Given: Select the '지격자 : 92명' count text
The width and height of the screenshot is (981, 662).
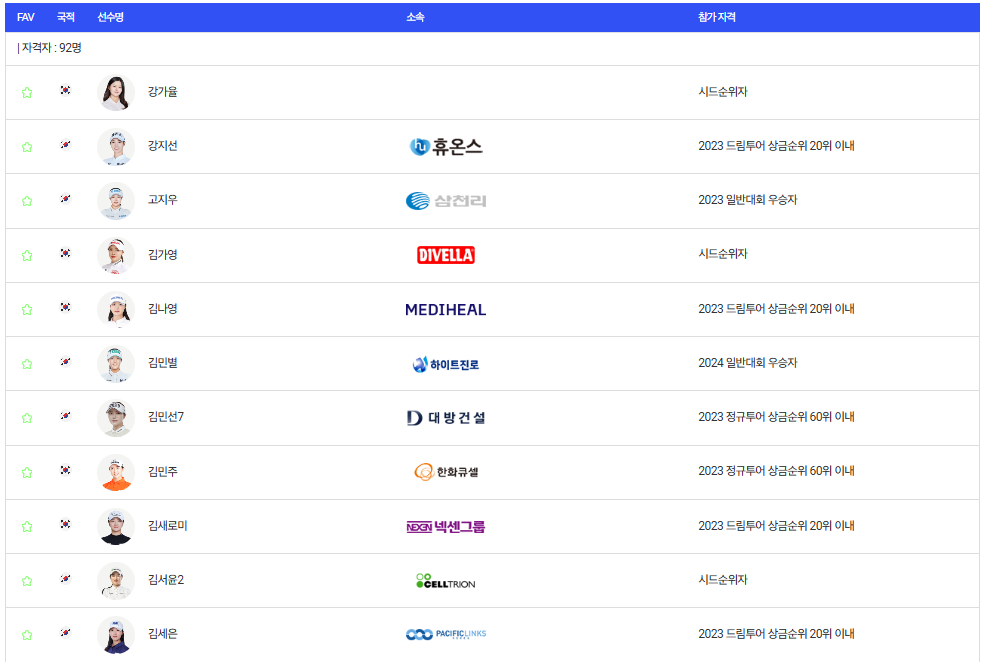Looking at the screenshot, I should click(x=49, y=48).
